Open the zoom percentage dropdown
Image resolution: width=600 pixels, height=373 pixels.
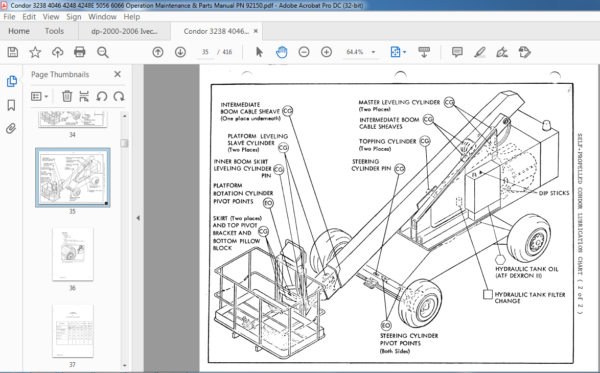point(373,52)
